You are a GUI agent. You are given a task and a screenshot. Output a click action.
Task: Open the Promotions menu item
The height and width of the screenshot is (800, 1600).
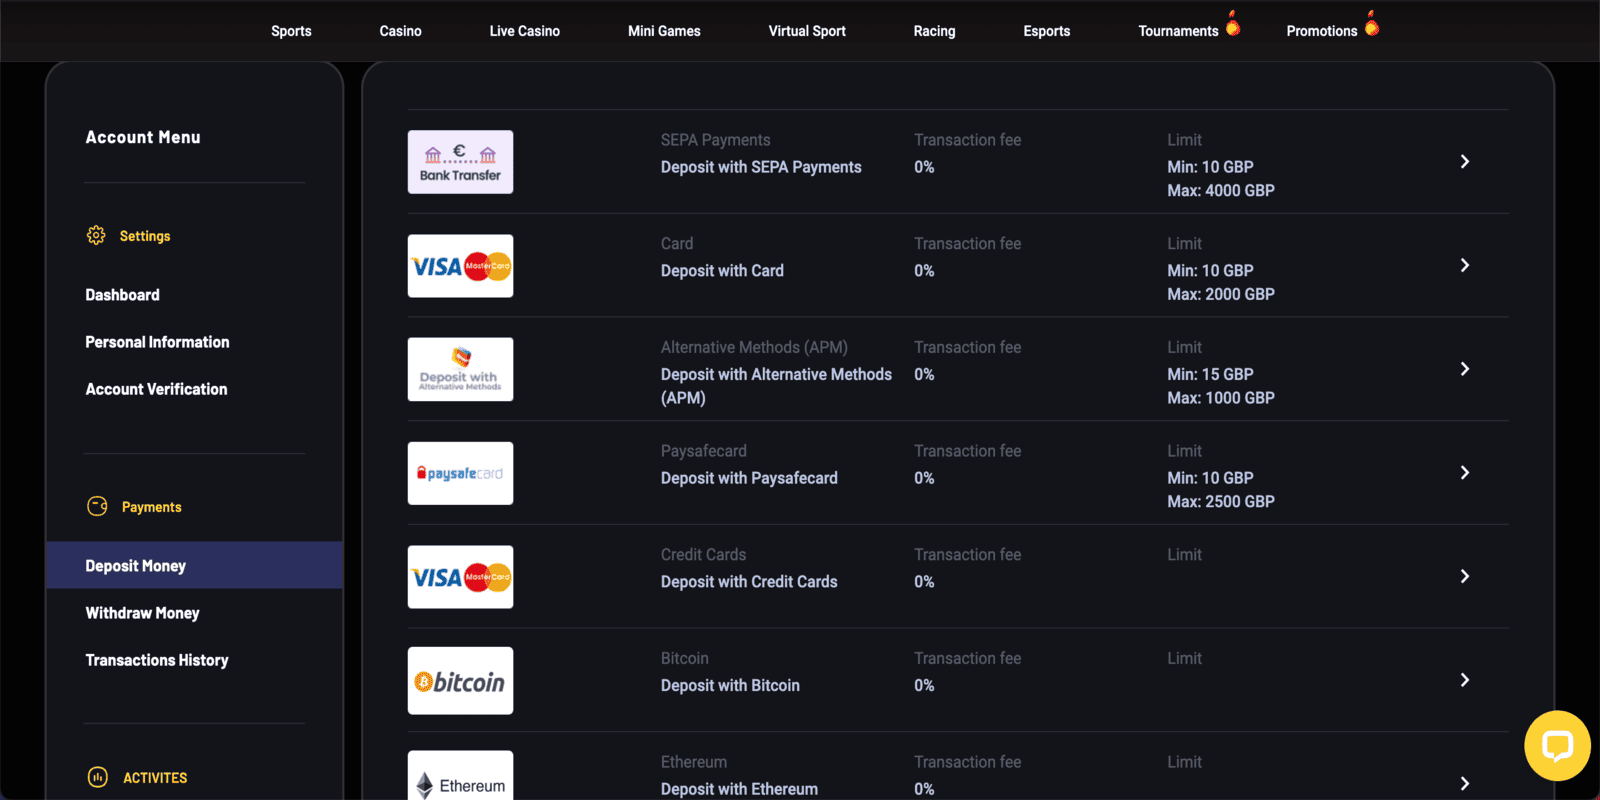coord(1321,31)
